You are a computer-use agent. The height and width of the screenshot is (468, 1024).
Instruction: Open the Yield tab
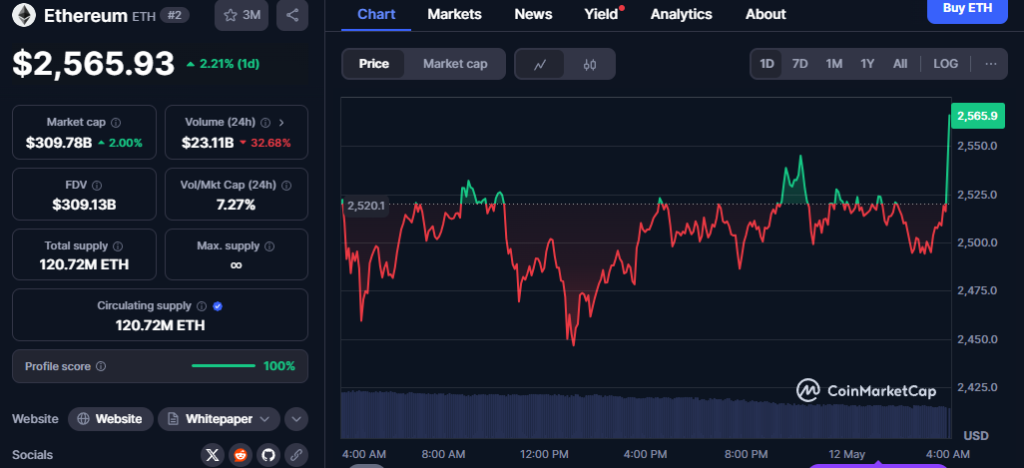tap(601, 14)
